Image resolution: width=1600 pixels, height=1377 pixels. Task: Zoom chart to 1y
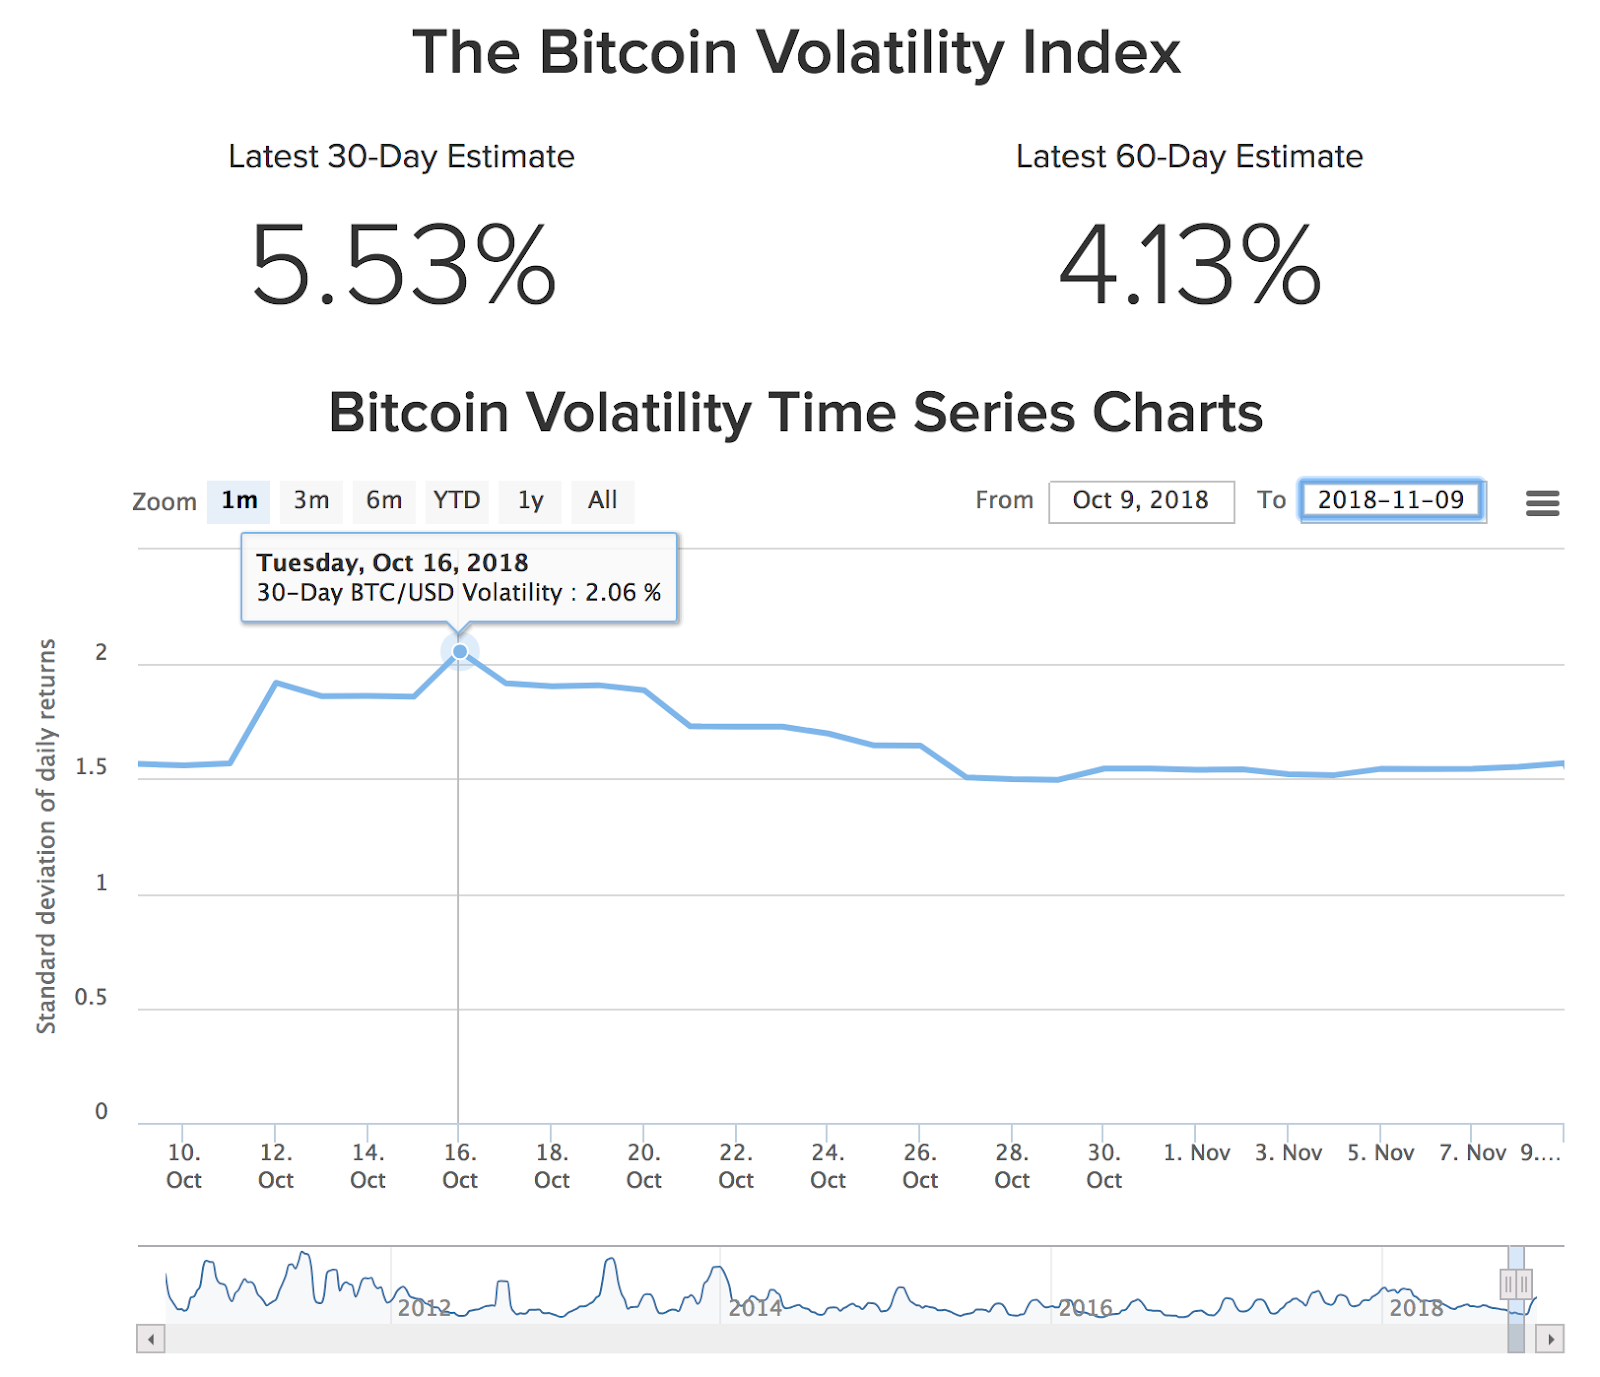click(530, 501)
